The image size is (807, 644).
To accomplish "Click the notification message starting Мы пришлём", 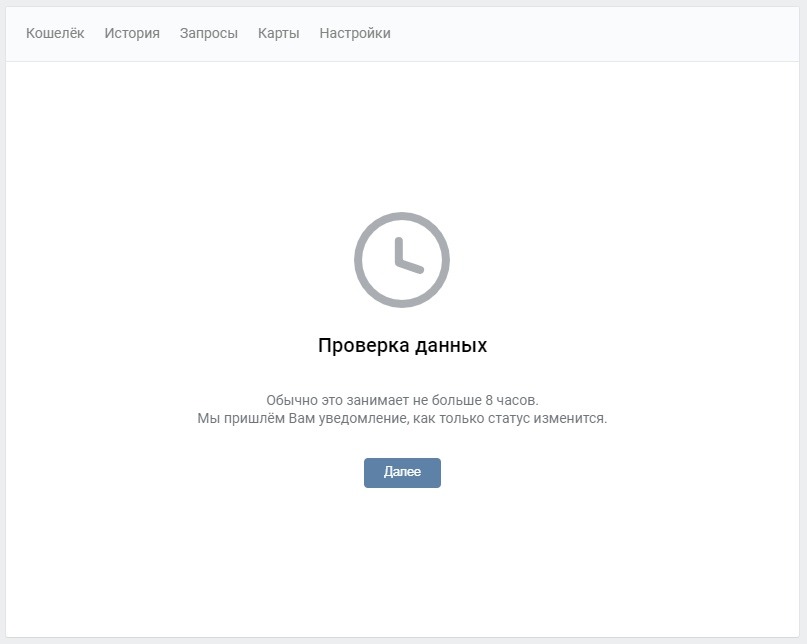I will pyautogui.click(x=402, y=418).
